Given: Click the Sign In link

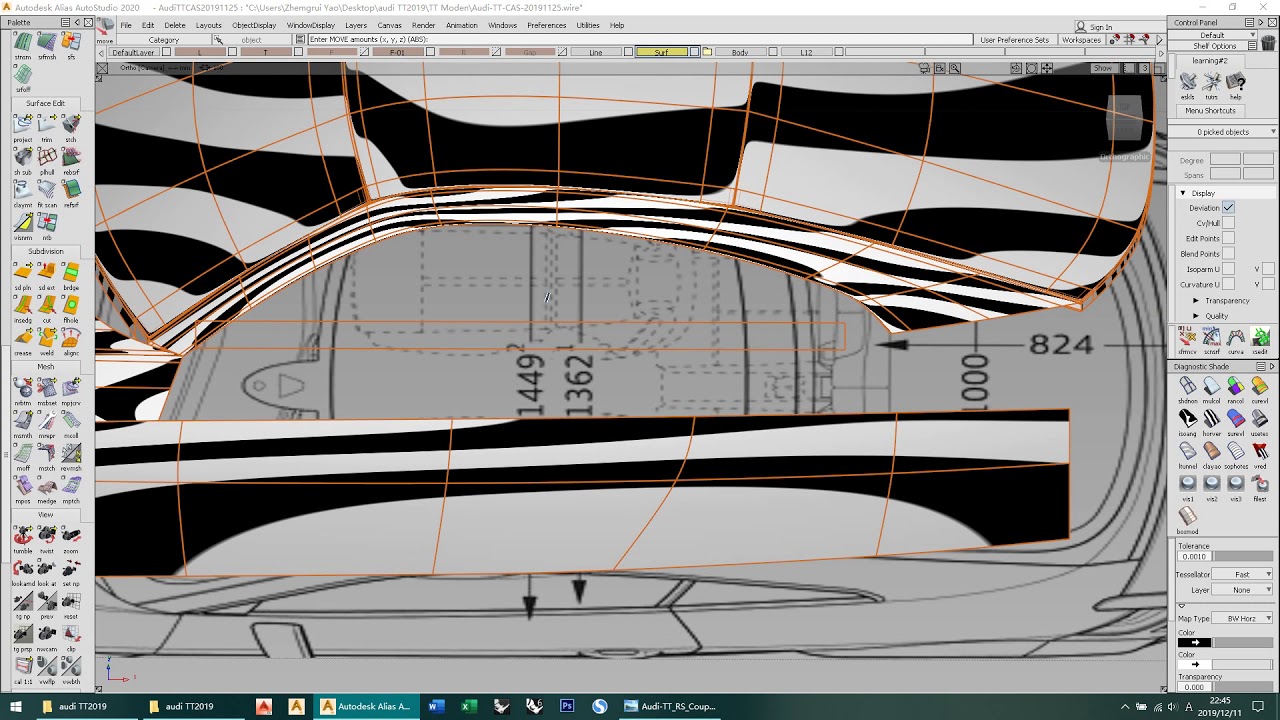Looking at the screenshot, I should pos(1100,27).
